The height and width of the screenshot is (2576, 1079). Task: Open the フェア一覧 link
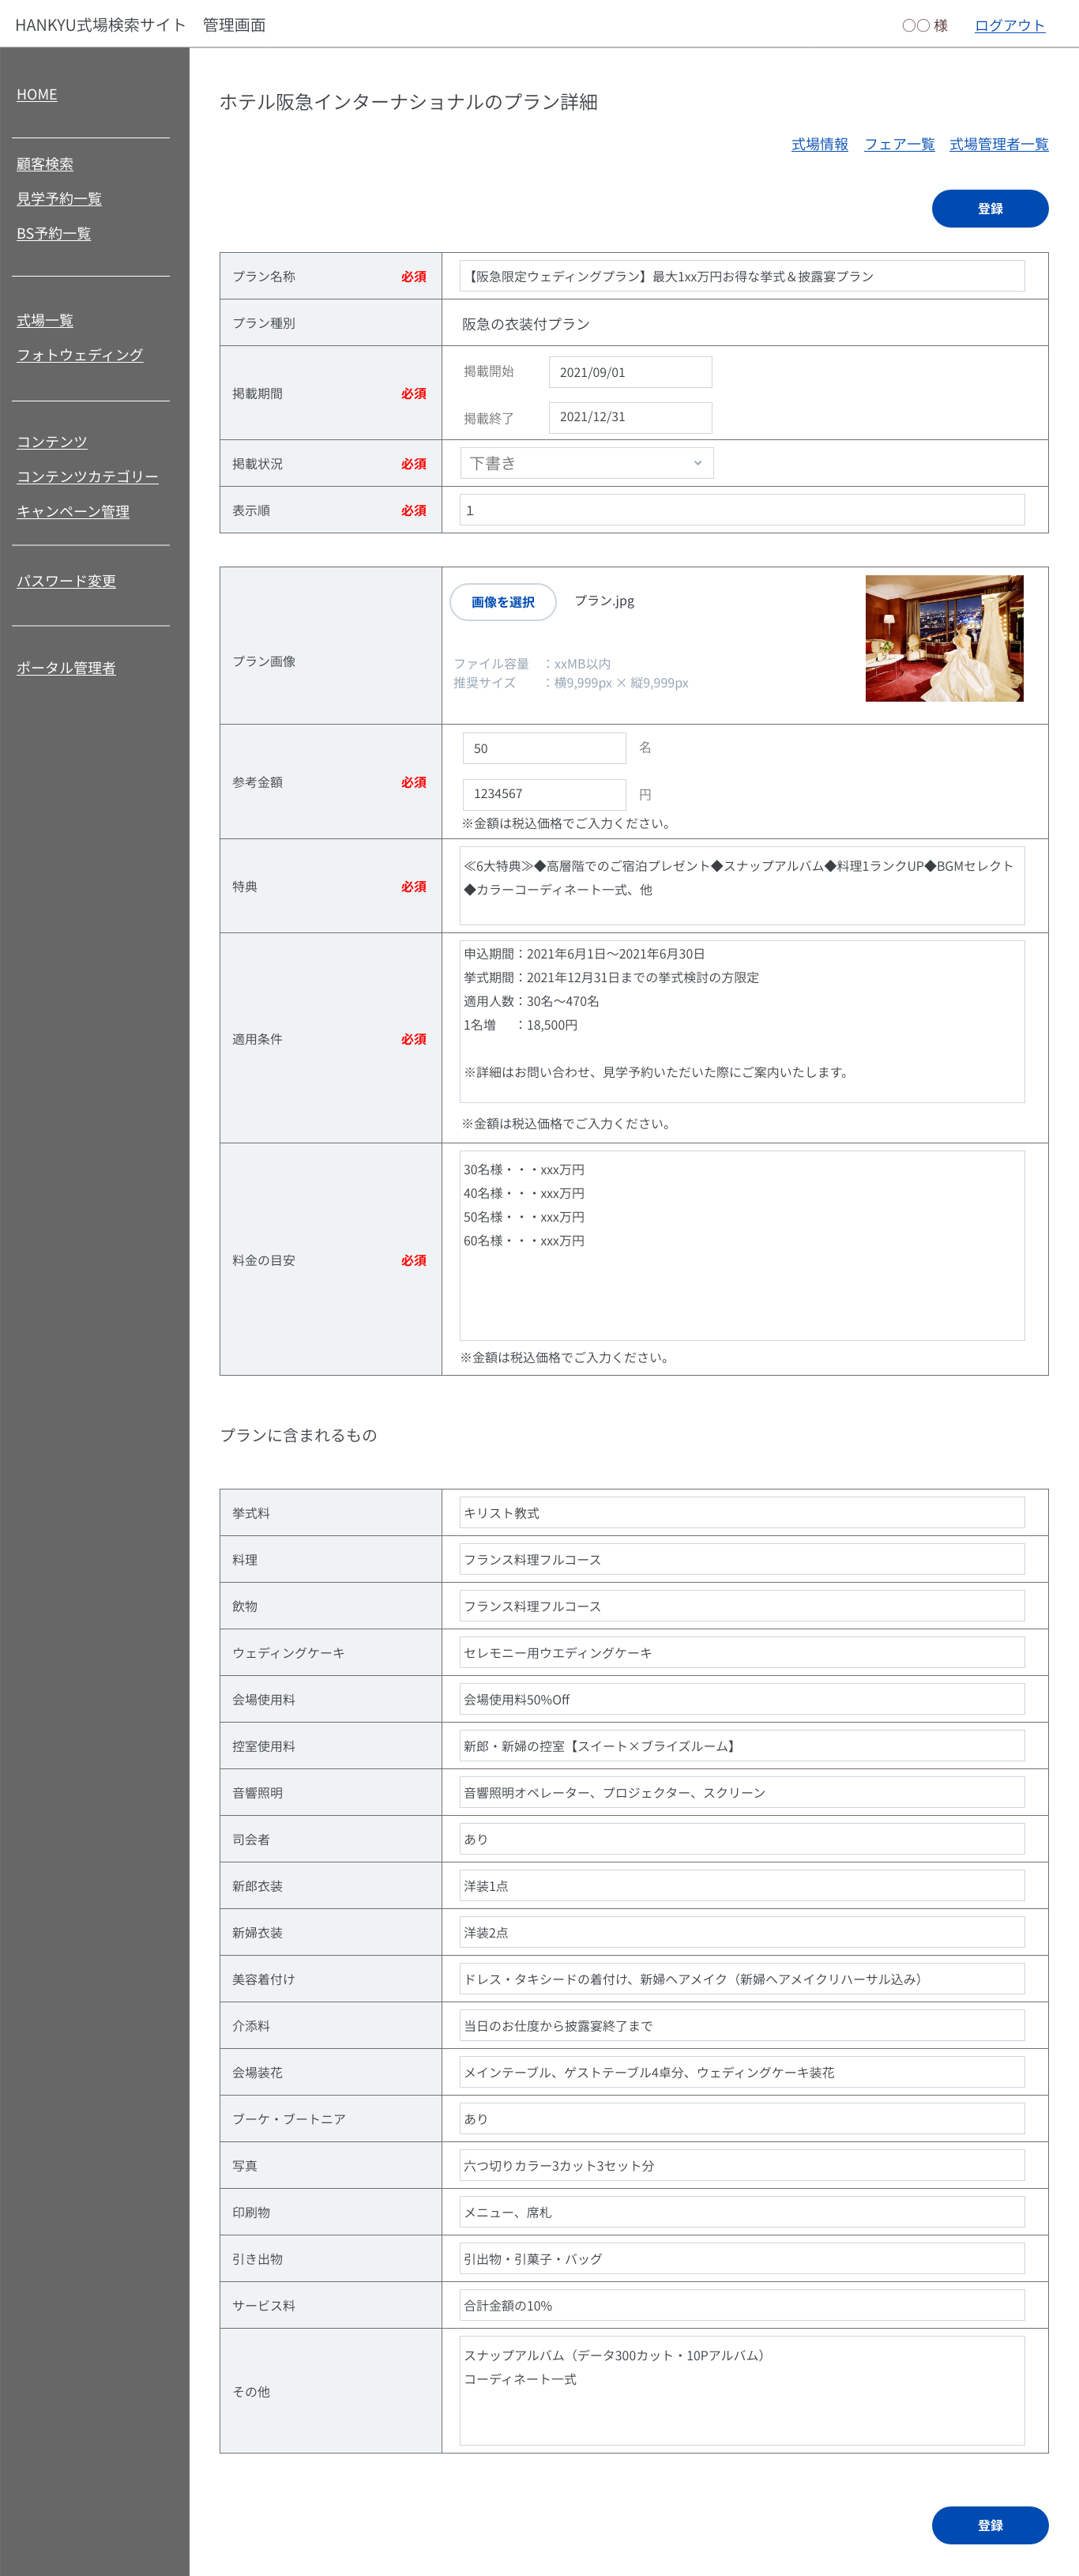pyautogui.click(x=898, y=144)
